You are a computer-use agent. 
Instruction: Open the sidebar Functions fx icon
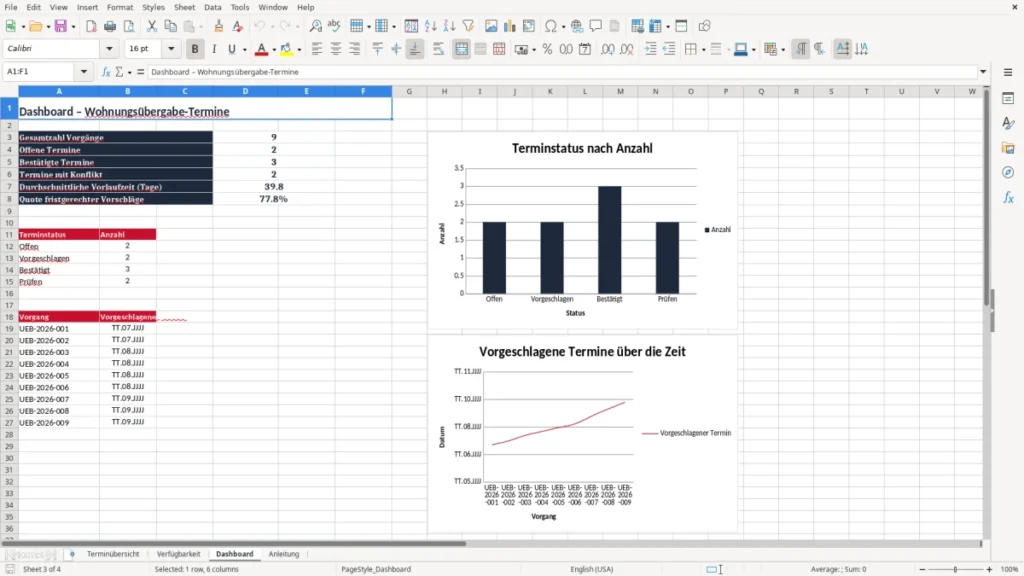point(1008,197)
